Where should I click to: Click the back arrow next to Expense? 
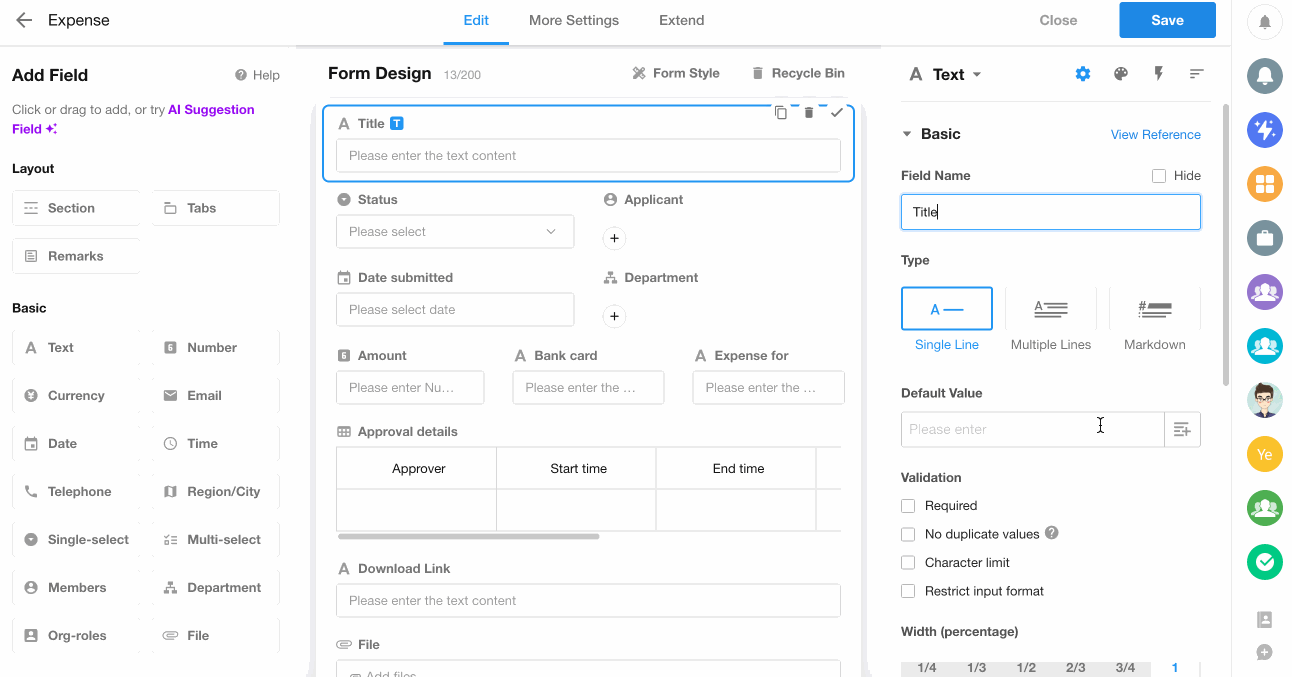[24, 20]
